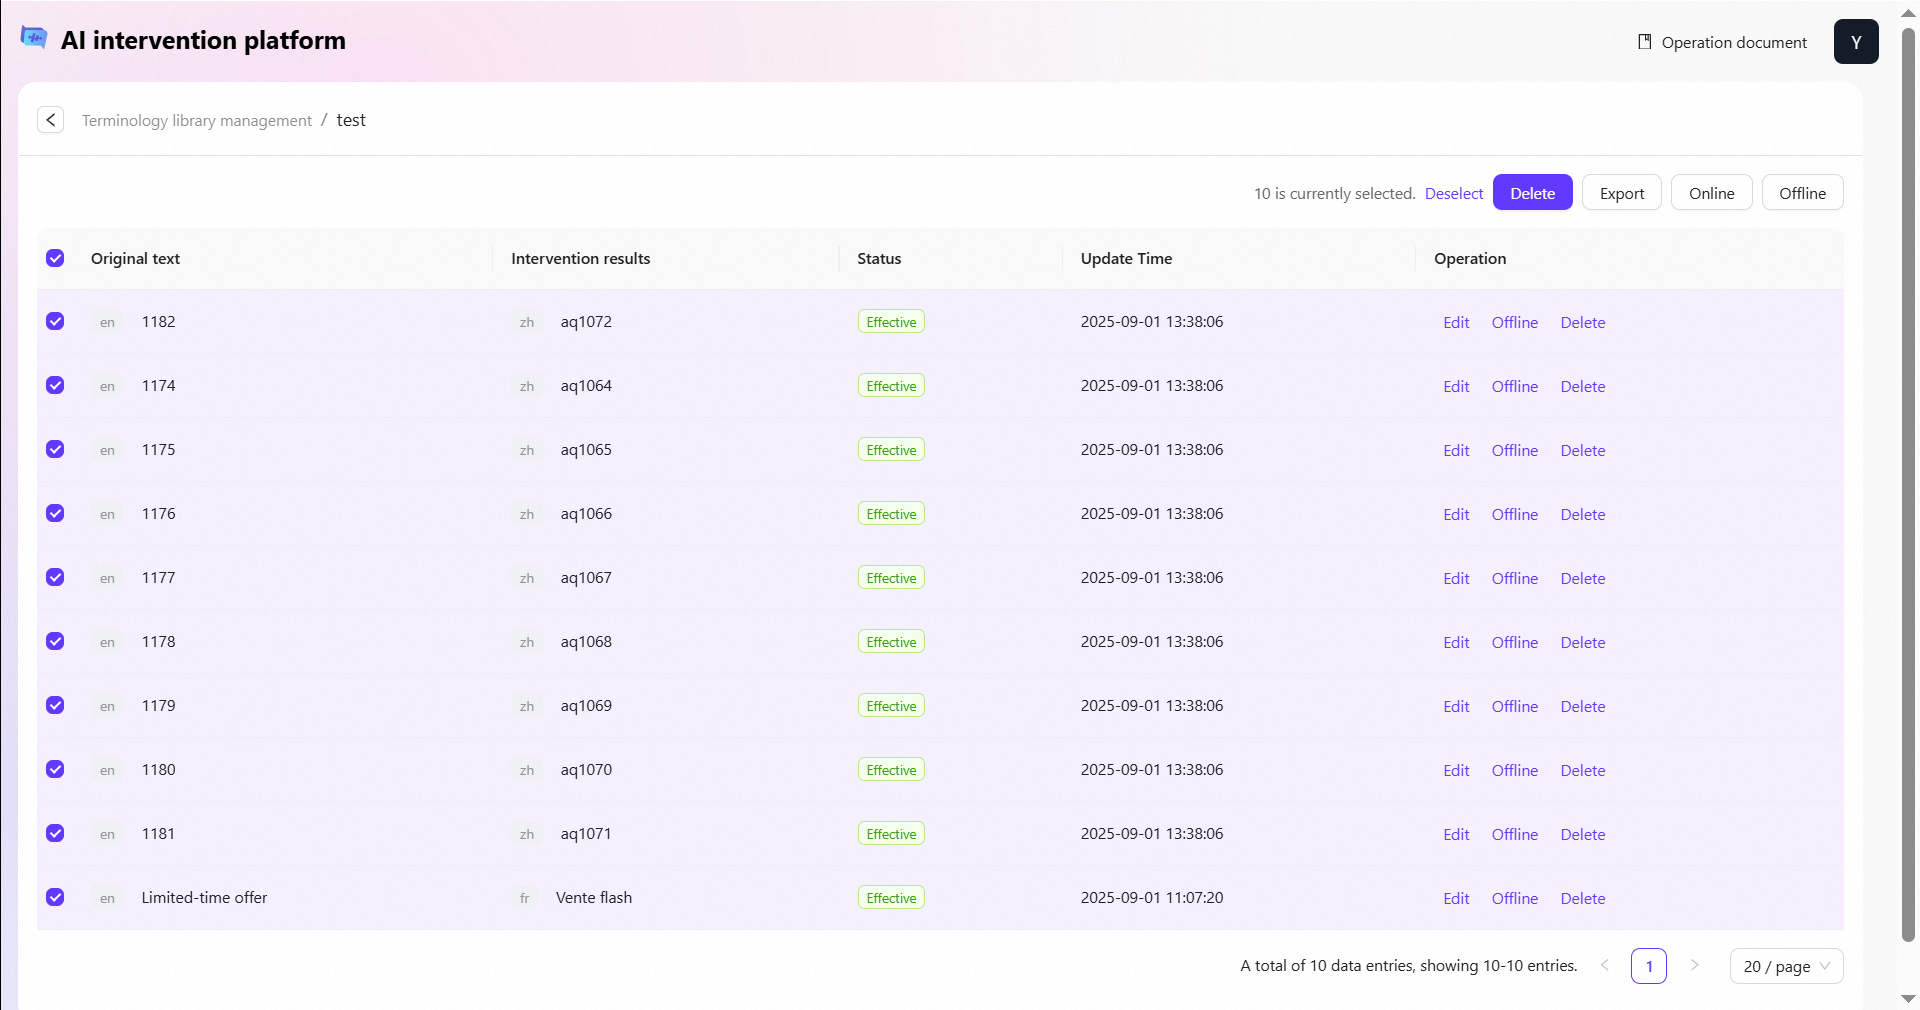Image resolution: width=1920 pixels, height=1010 pixels.
Task: Go to the next page arrow
Action: [x=1694, y=965]
